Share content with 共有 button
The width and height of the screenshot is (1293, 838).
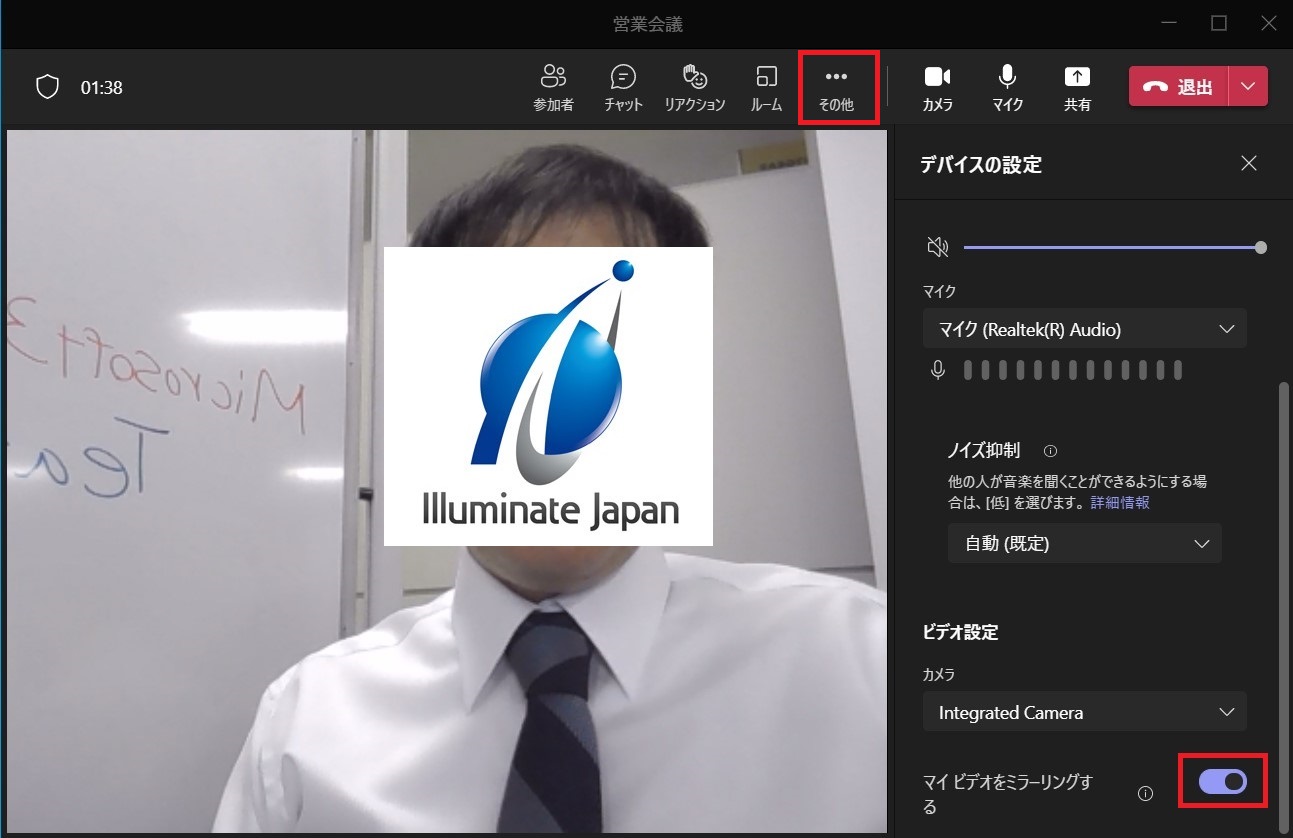(1077, 87)
